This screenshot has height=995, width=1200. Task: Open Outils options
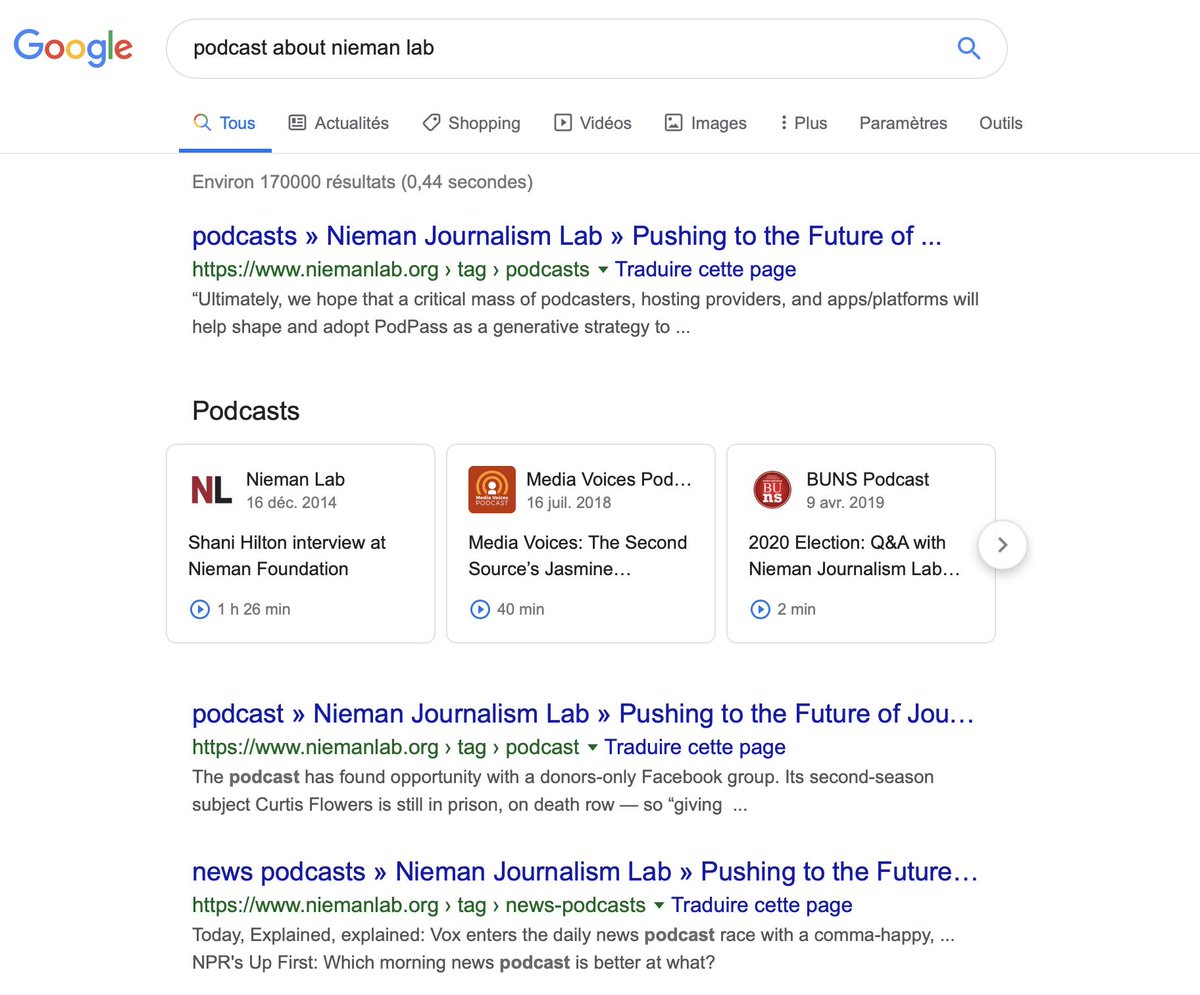[1001, 123]
